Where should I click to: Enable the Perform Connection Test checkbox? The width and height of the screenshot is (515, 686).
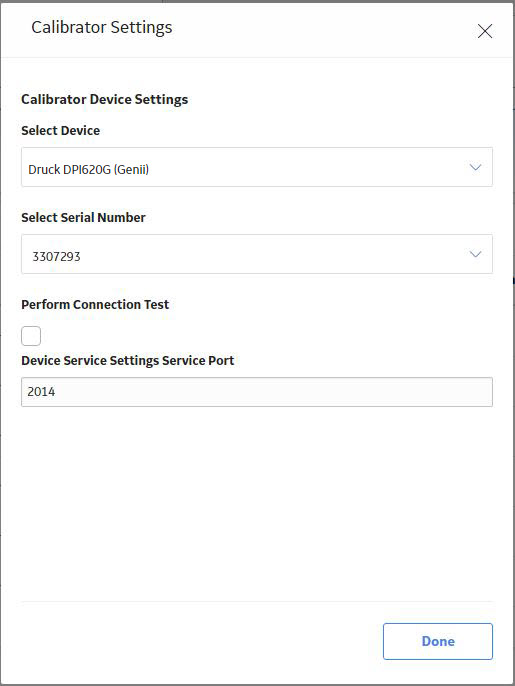31,336
